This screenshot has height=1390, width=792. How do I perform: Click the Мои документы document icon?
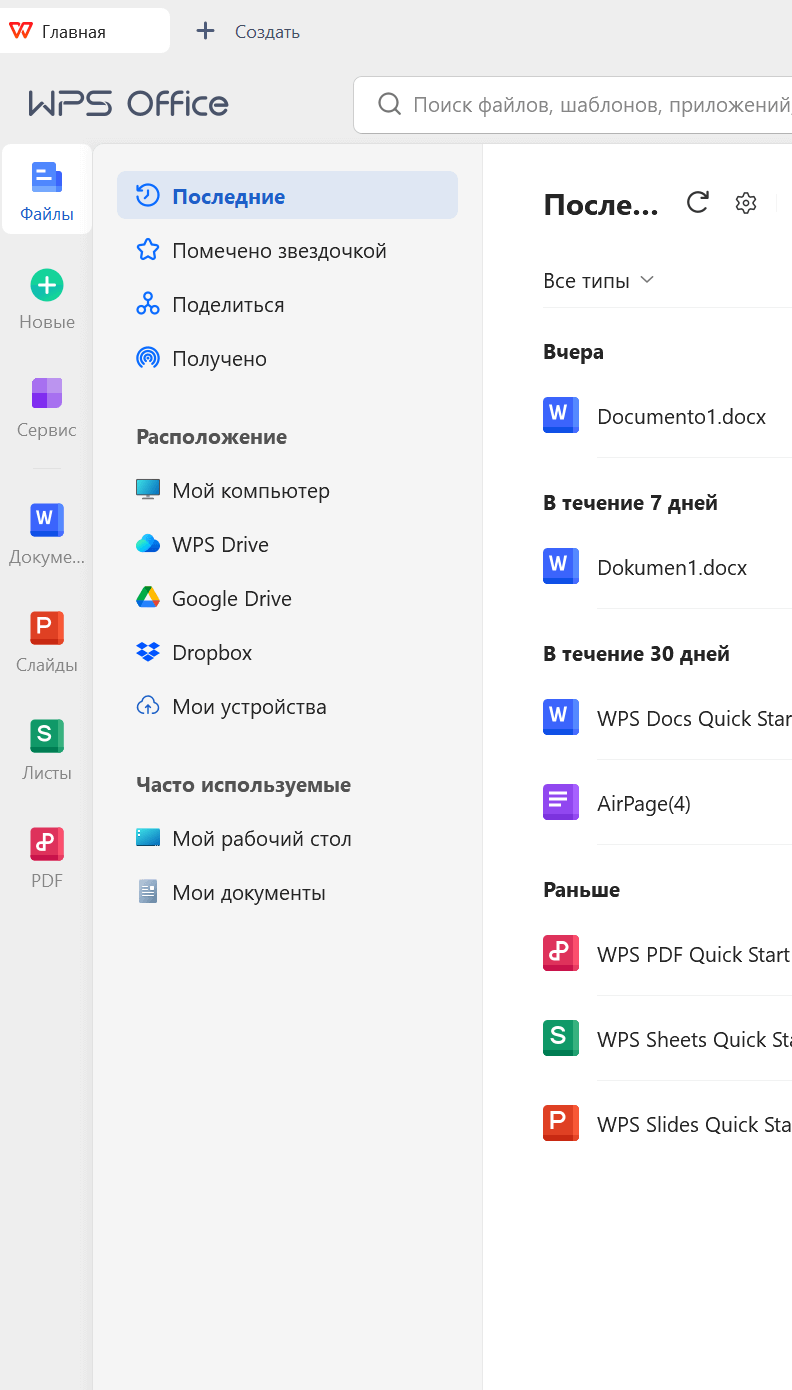[x=148, y=892]
